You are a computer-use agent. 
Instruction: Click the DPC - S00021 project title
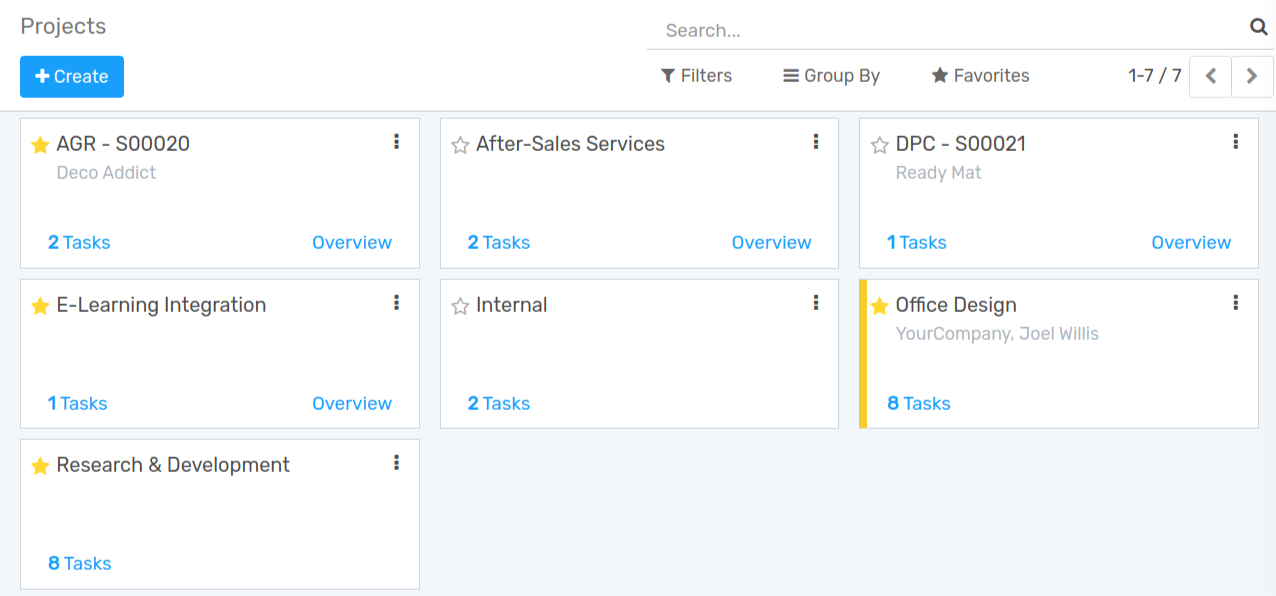tap(961, 144)
